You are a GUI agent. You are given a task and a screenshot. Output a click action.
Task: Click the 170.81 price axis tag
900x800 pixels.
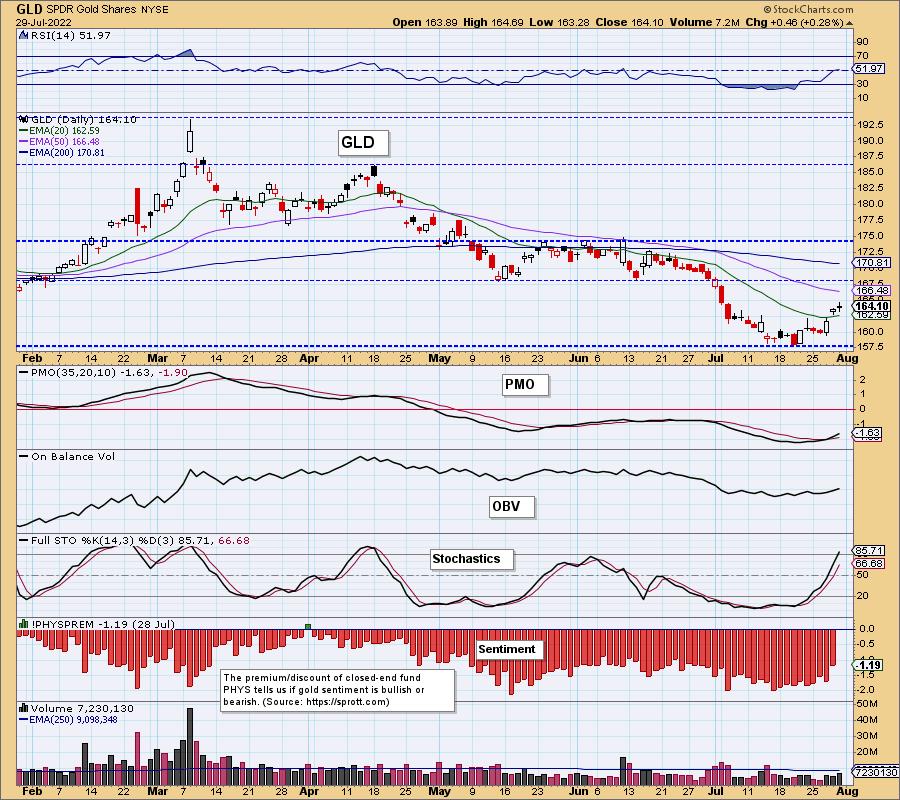point(872,264)
